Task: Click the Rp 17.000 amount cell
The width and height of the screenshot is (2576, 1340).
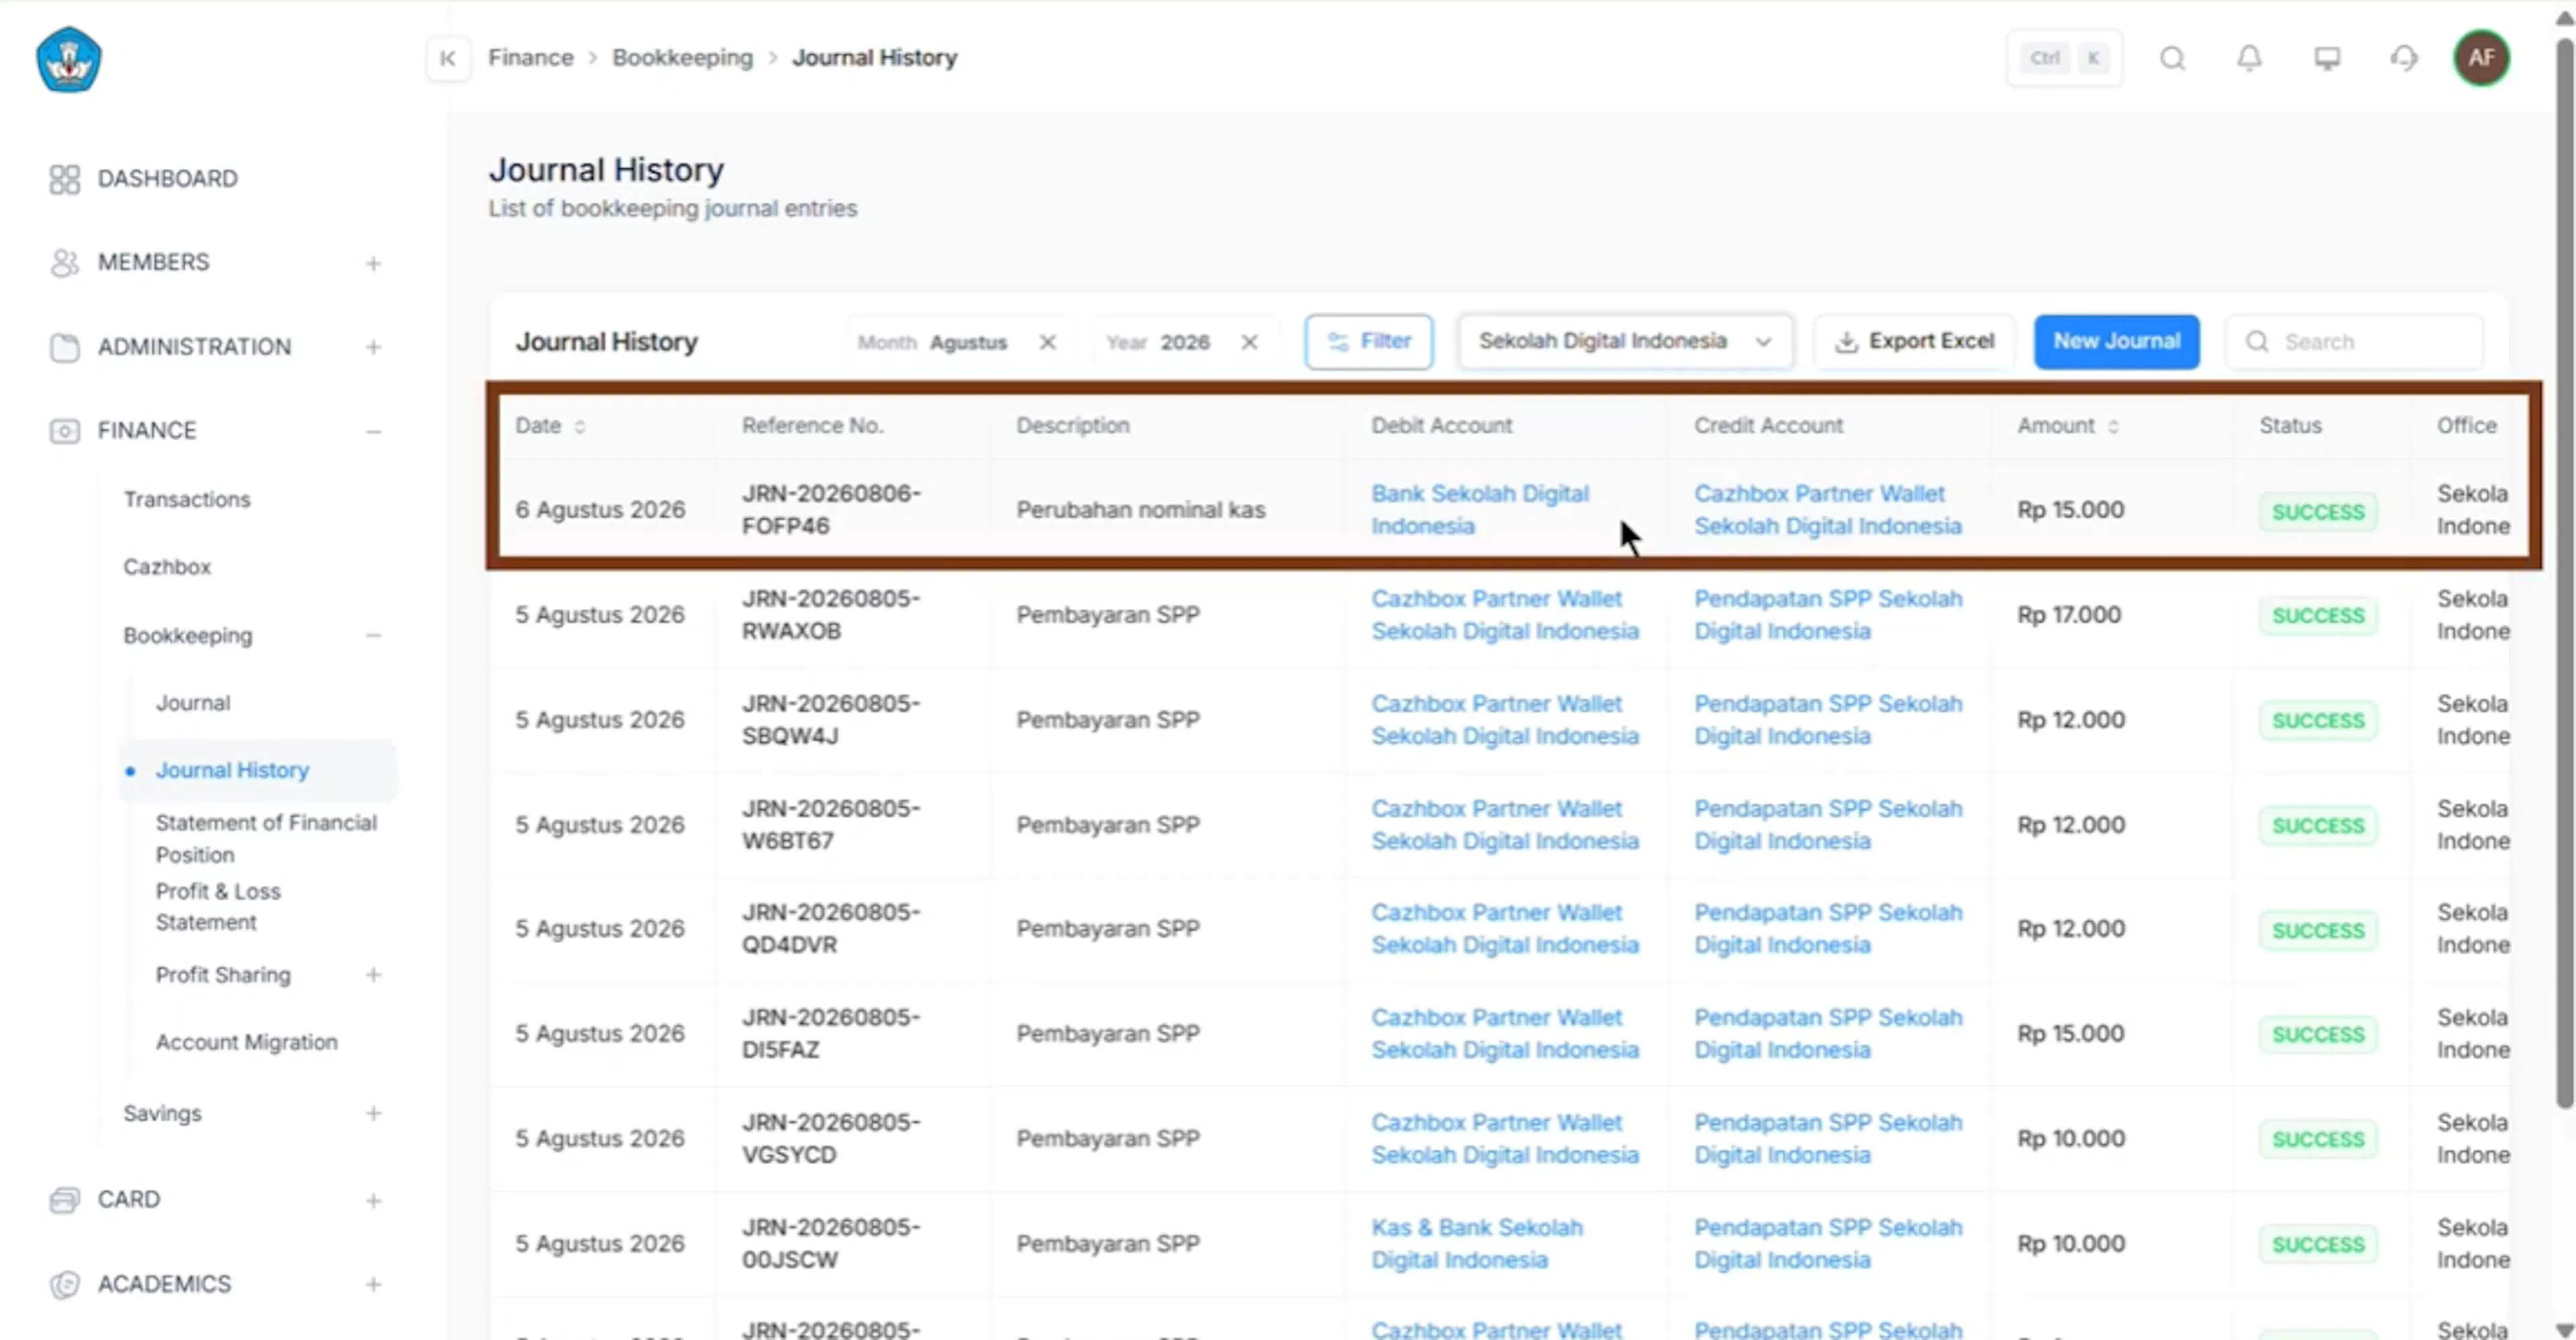Action: click(x=2068, y=615)
